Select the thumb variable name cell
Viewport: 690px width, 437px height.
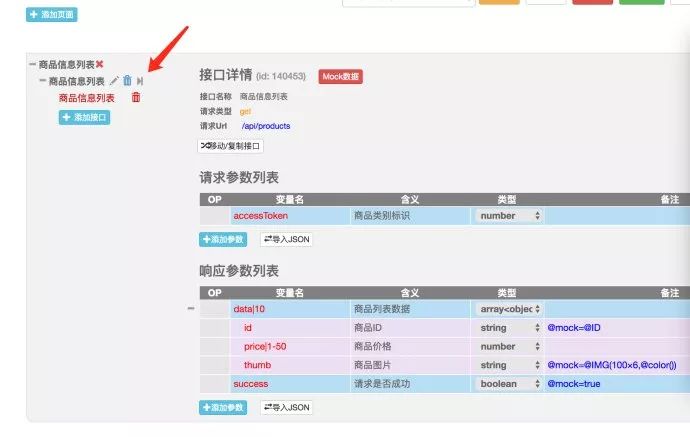click(290, 365)
